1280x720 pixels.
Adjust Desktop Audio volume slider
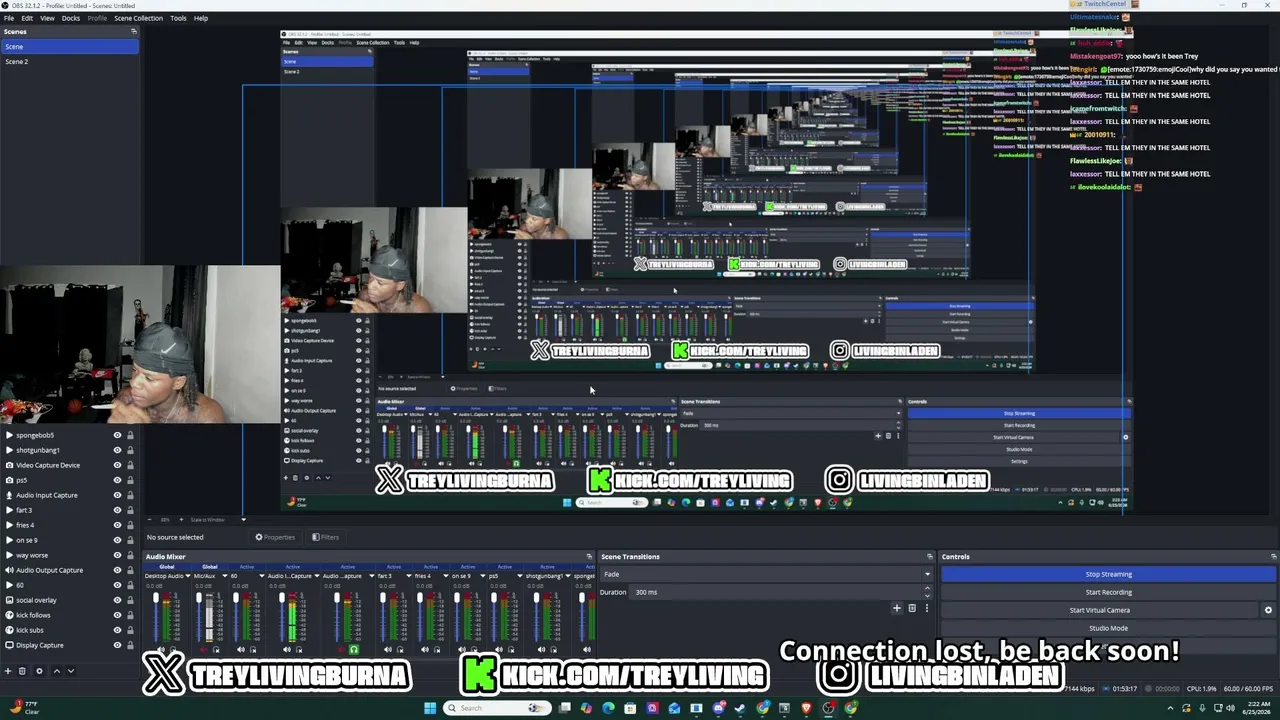point(156,615)
